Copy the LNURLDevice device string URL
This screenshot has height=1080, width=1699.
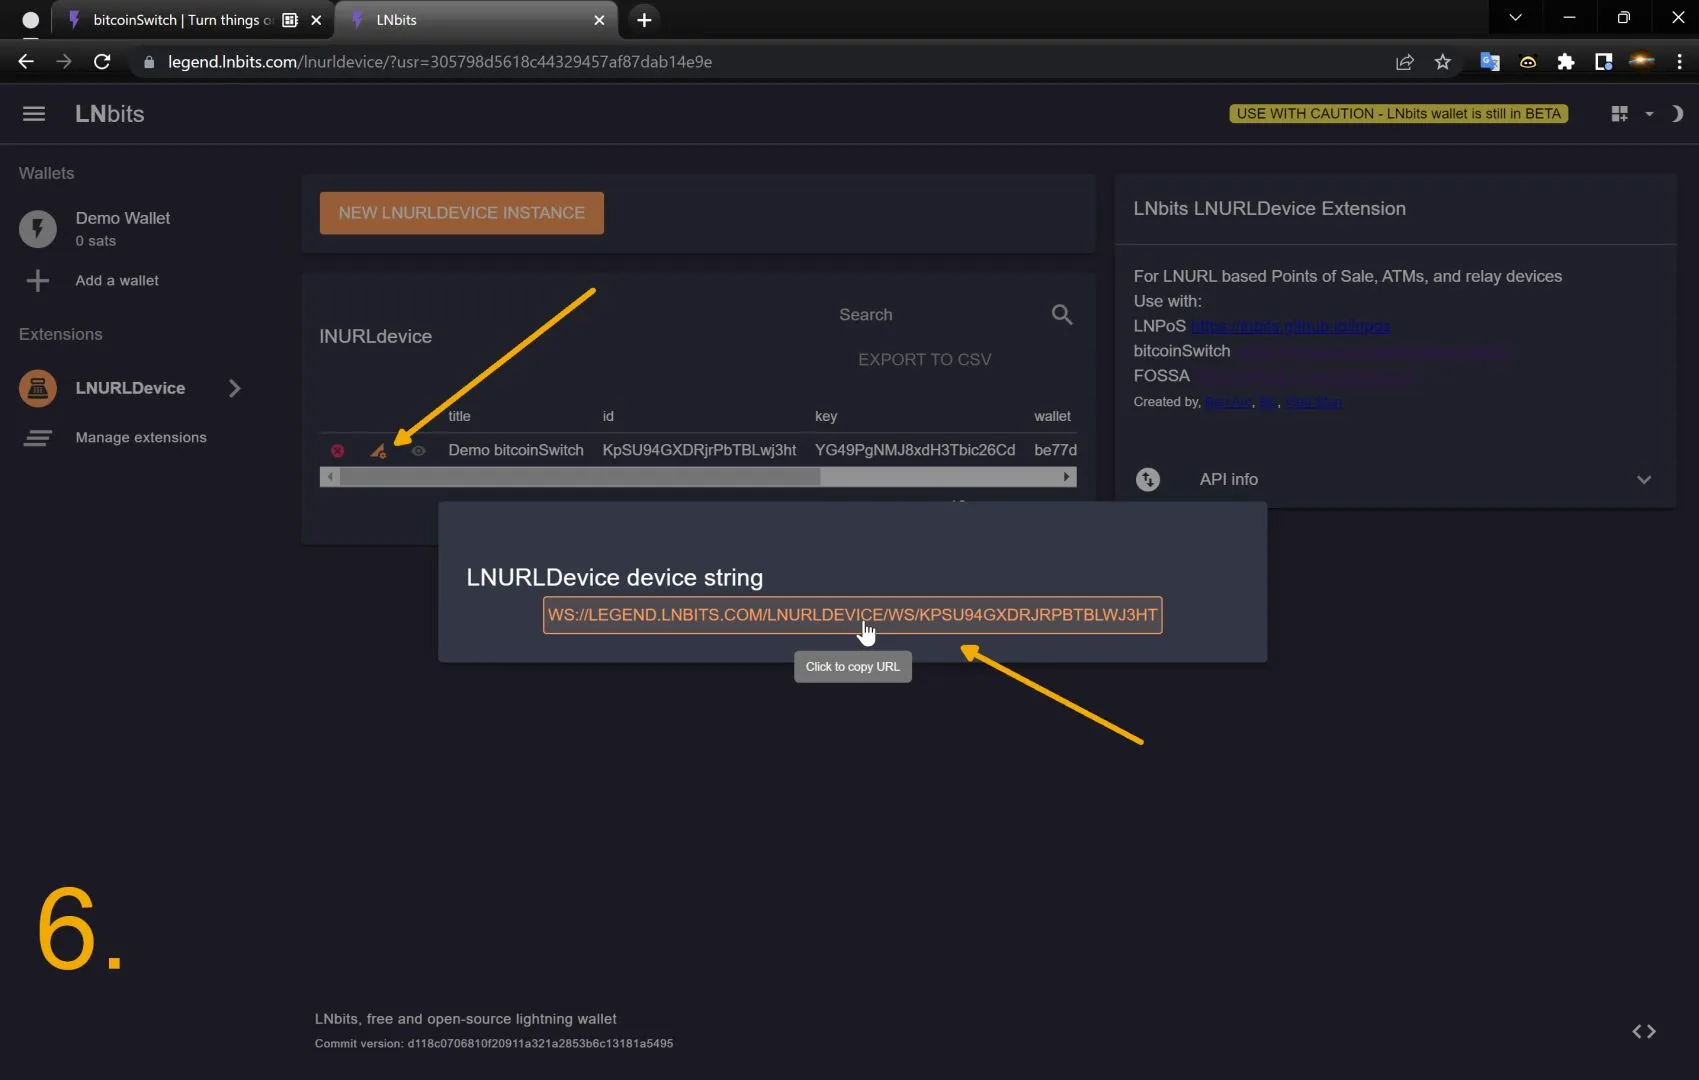click(852, 615)
